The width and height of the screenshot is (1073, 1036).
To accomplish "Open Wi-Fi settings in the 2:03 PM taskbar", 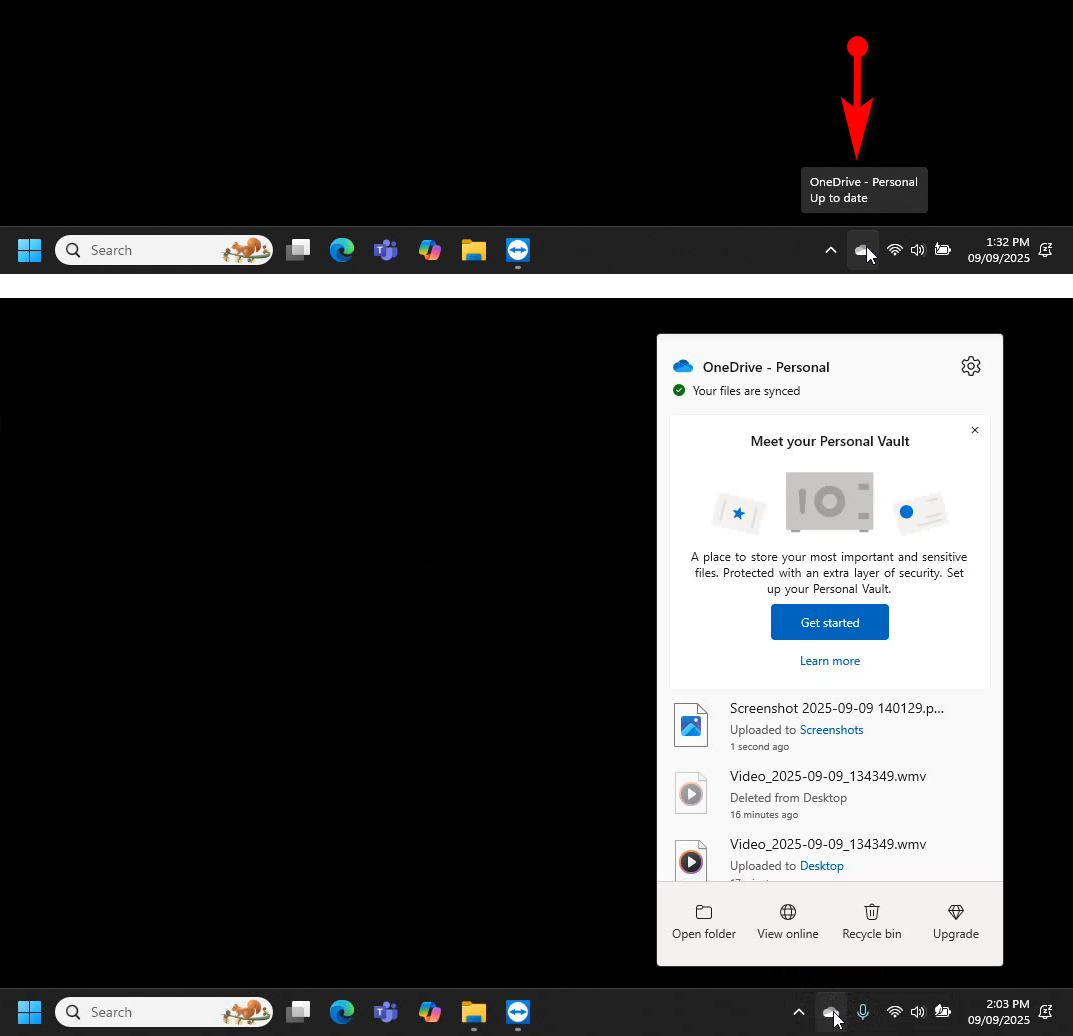I will pyautogui.click(x=894, y=1011).
